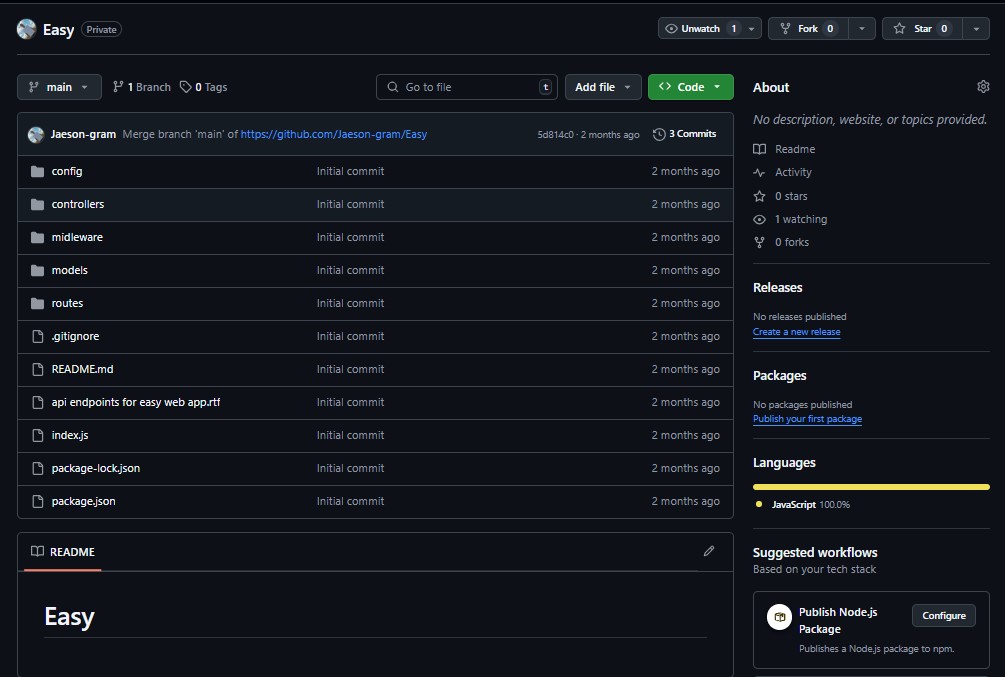The width and height of the screenshot is (1005, 677).
Task: Open the Initial commit message for config
Action: (x=350, y=171)
